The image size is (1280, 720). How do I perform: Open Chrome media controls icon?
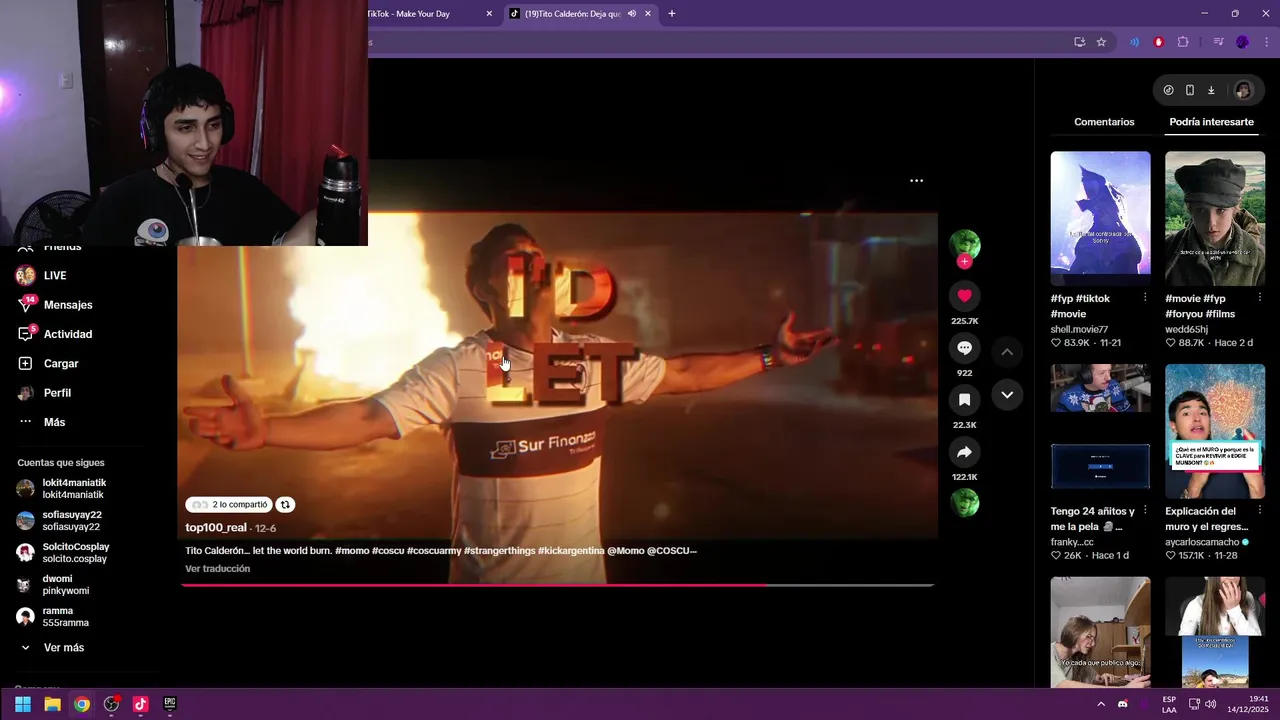[x=1218, y=42]
